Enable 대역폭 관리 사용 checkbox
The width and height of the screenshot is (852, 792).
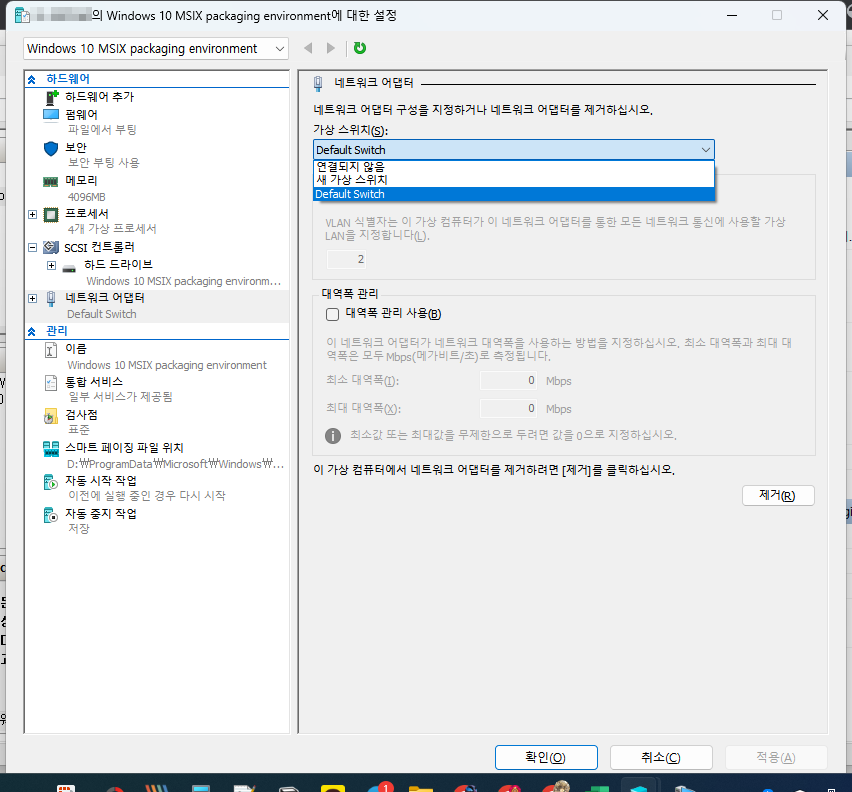click(x=333, y=314)
